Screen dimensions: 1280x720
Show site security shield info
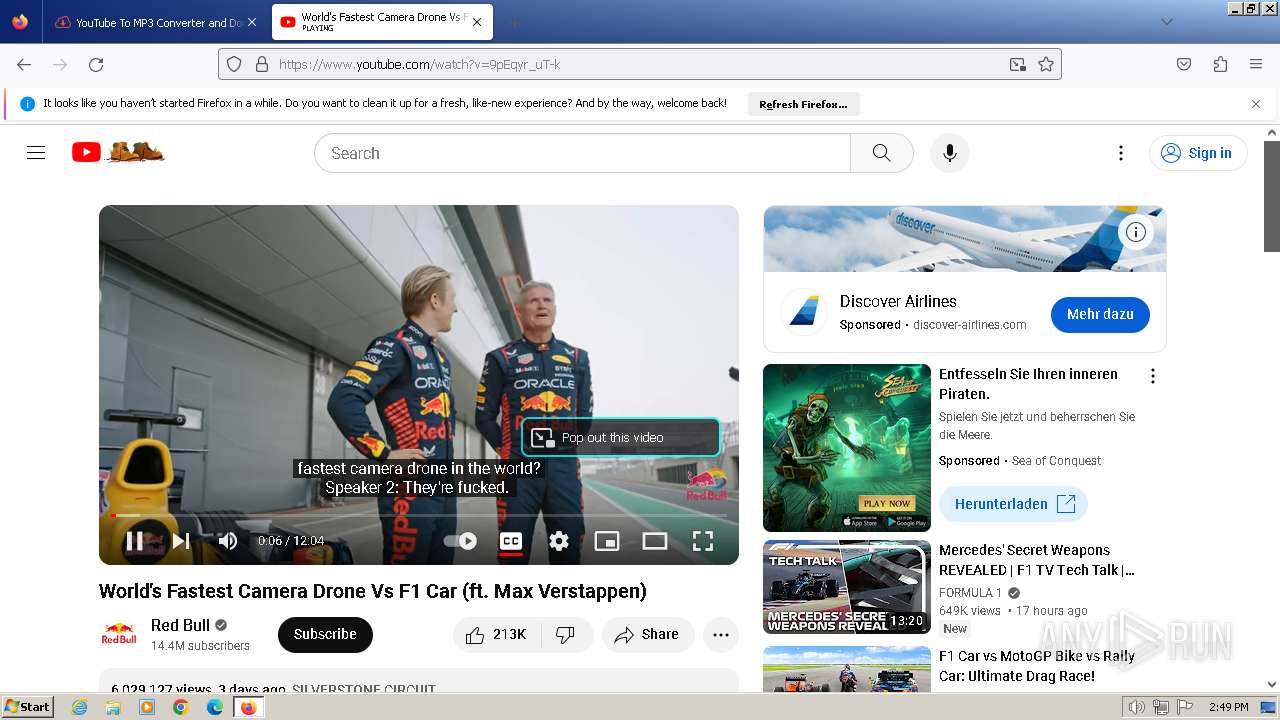click(234, 64)
